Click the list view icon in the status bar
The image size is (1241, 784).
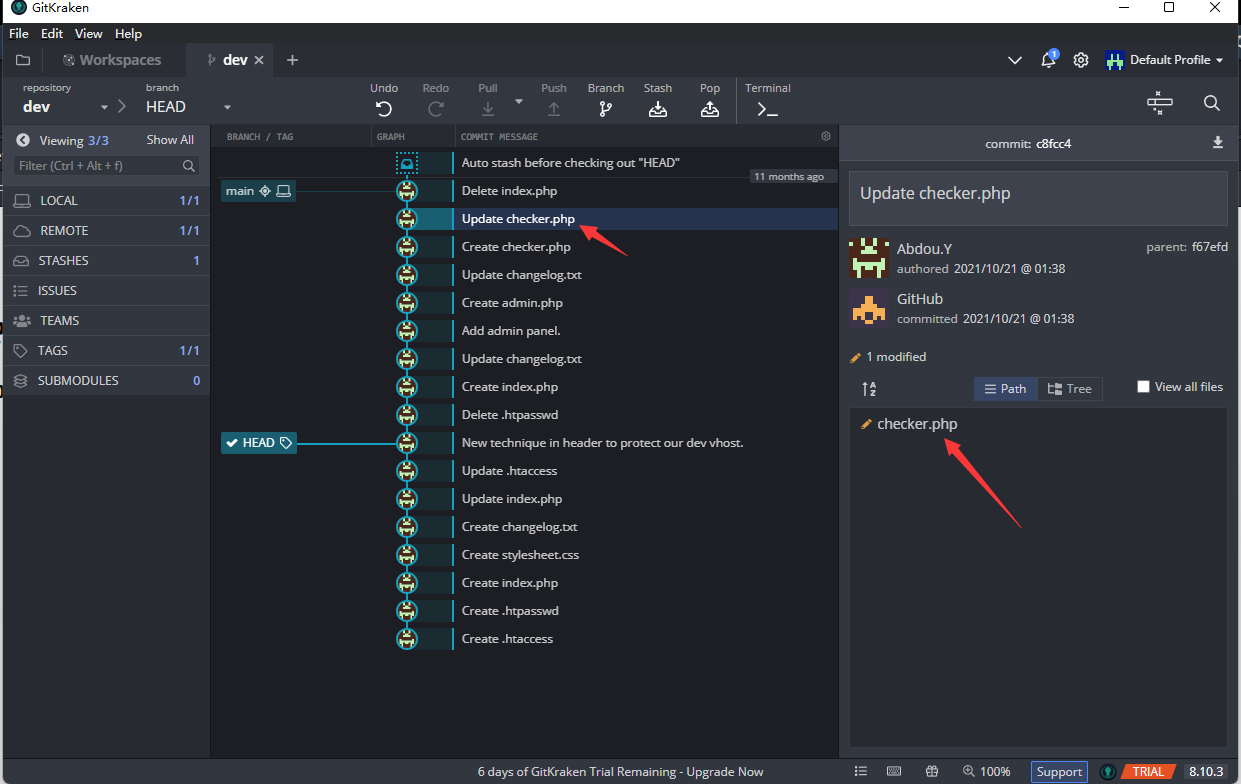pos(861,771)
